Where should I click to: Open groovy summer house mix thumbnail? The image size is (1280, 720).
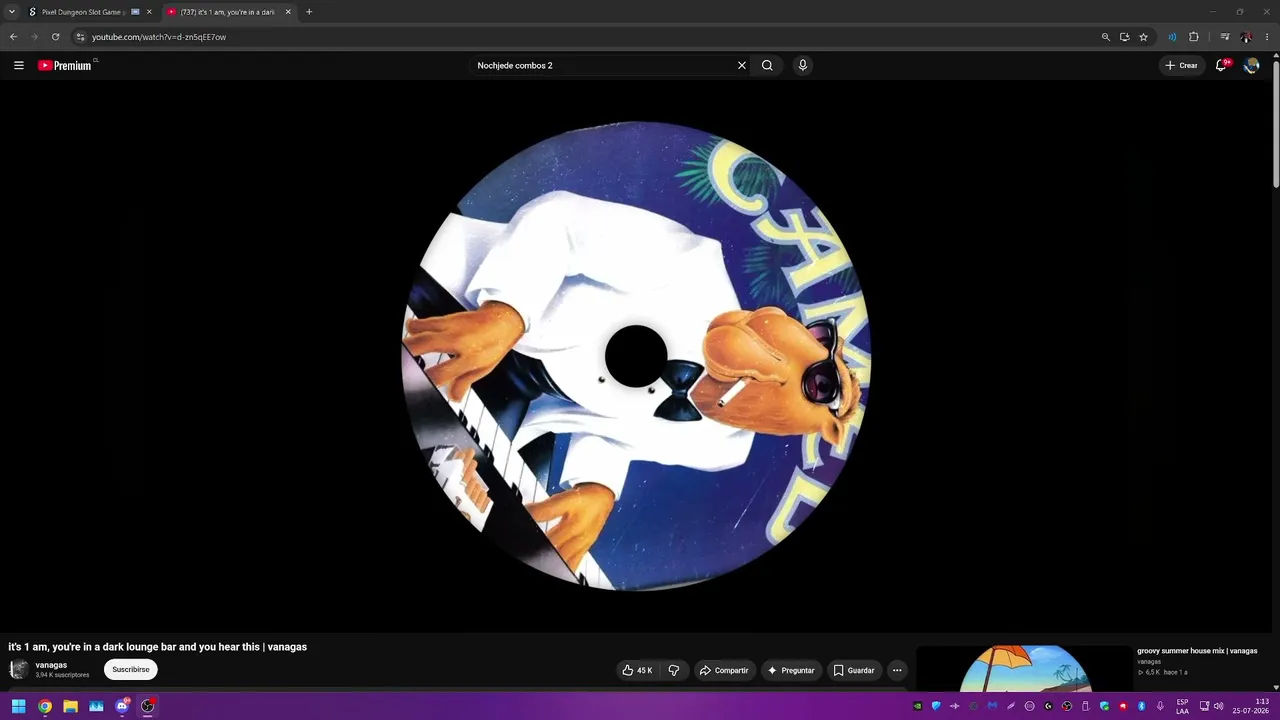pos(1024,668)
